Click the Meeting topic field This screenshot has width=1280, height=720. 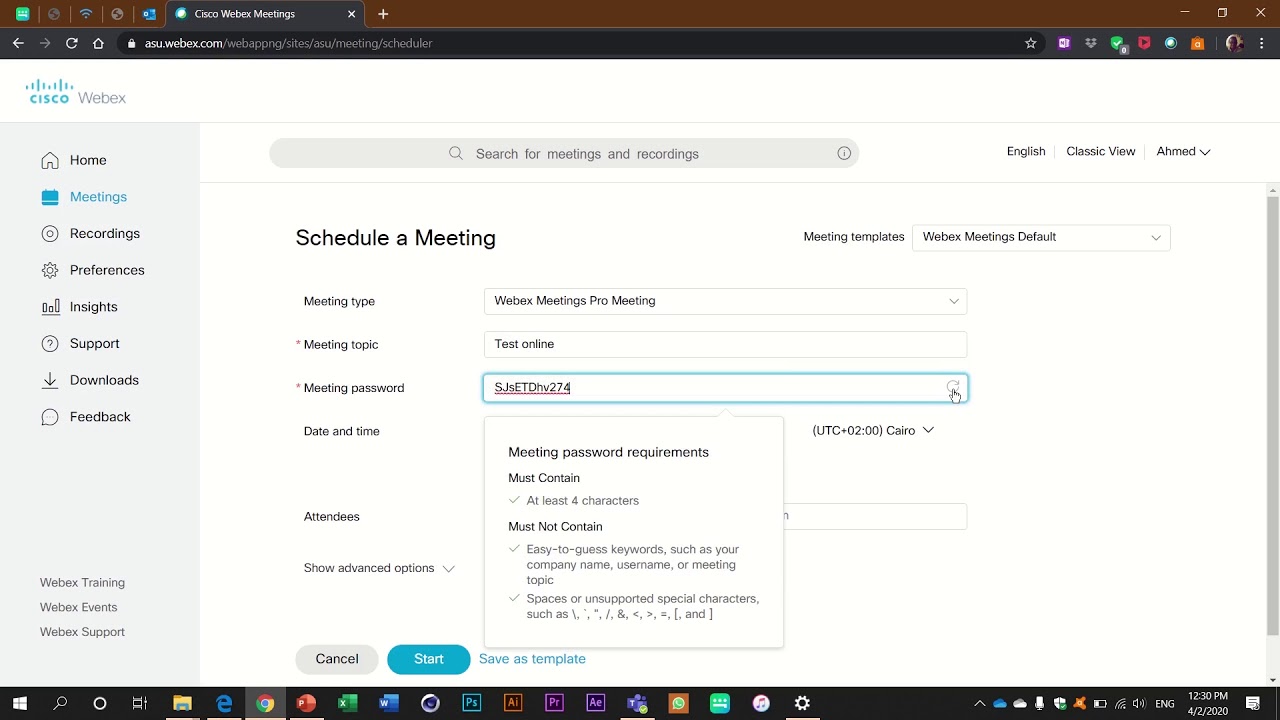coord(725,344)
